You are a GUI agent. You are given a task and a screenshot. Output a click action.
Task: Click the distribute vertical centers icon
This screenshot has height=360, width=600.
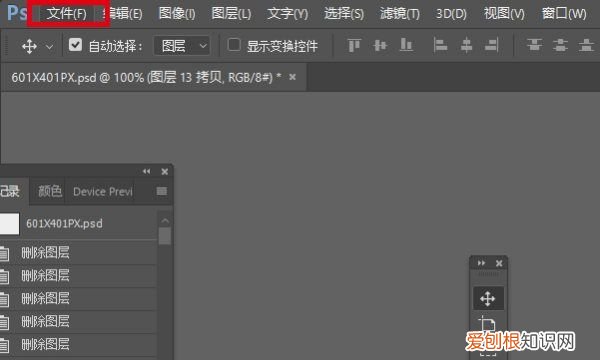(560, 45)
